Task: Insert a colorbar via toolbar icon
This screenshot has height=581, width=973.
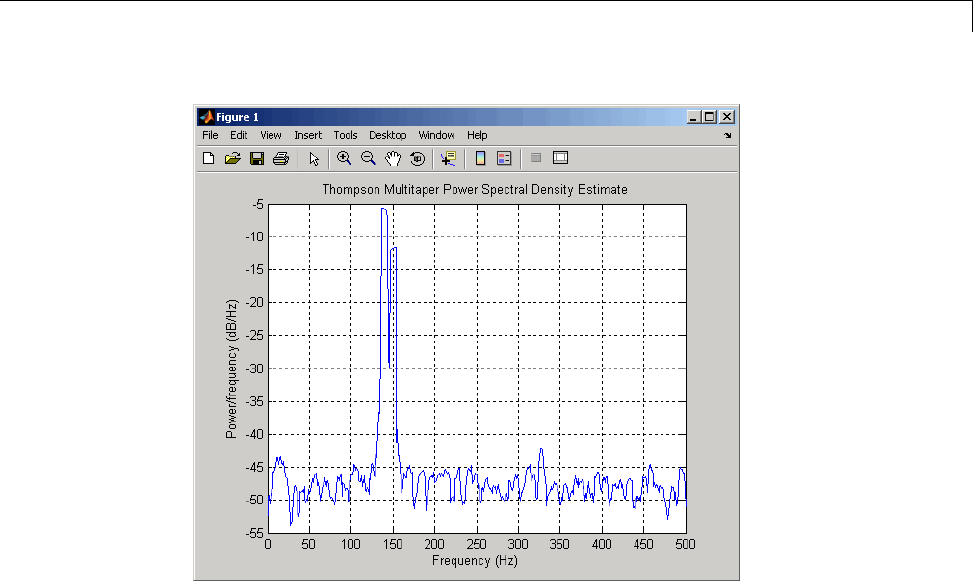Action: click(x=480, y=158)
